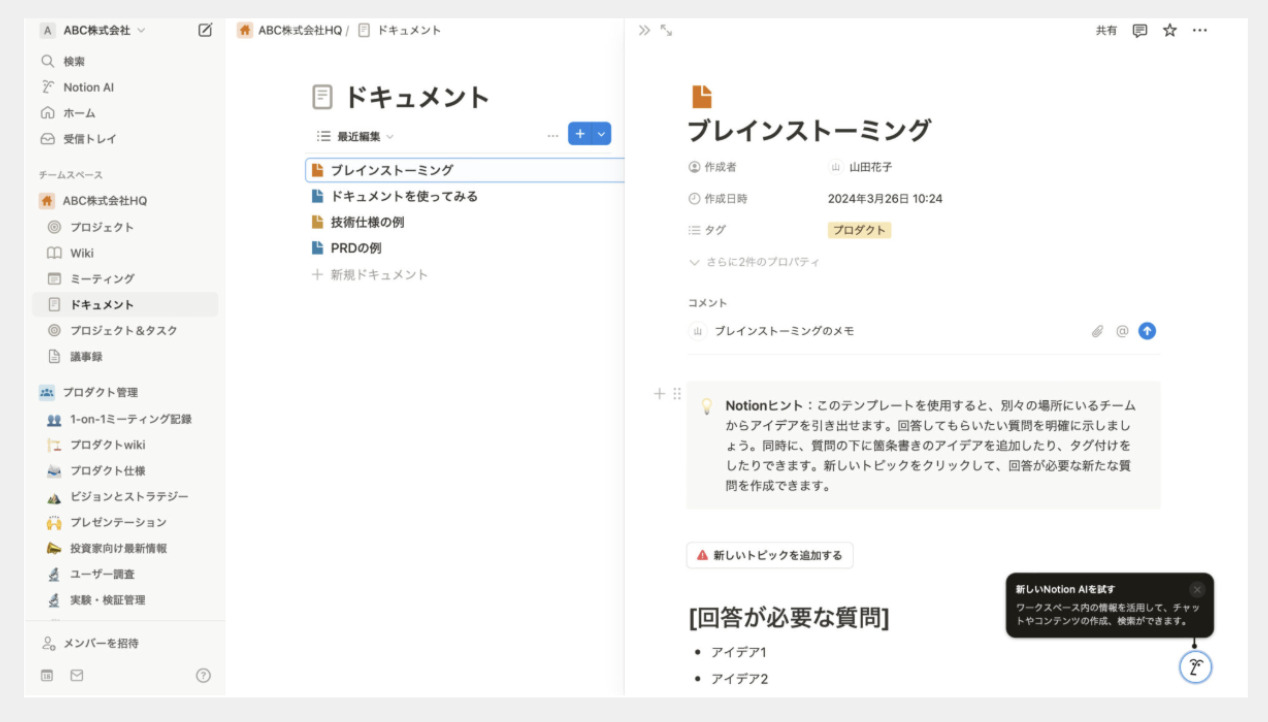Click 共有 to share the page

point(1105,30)
